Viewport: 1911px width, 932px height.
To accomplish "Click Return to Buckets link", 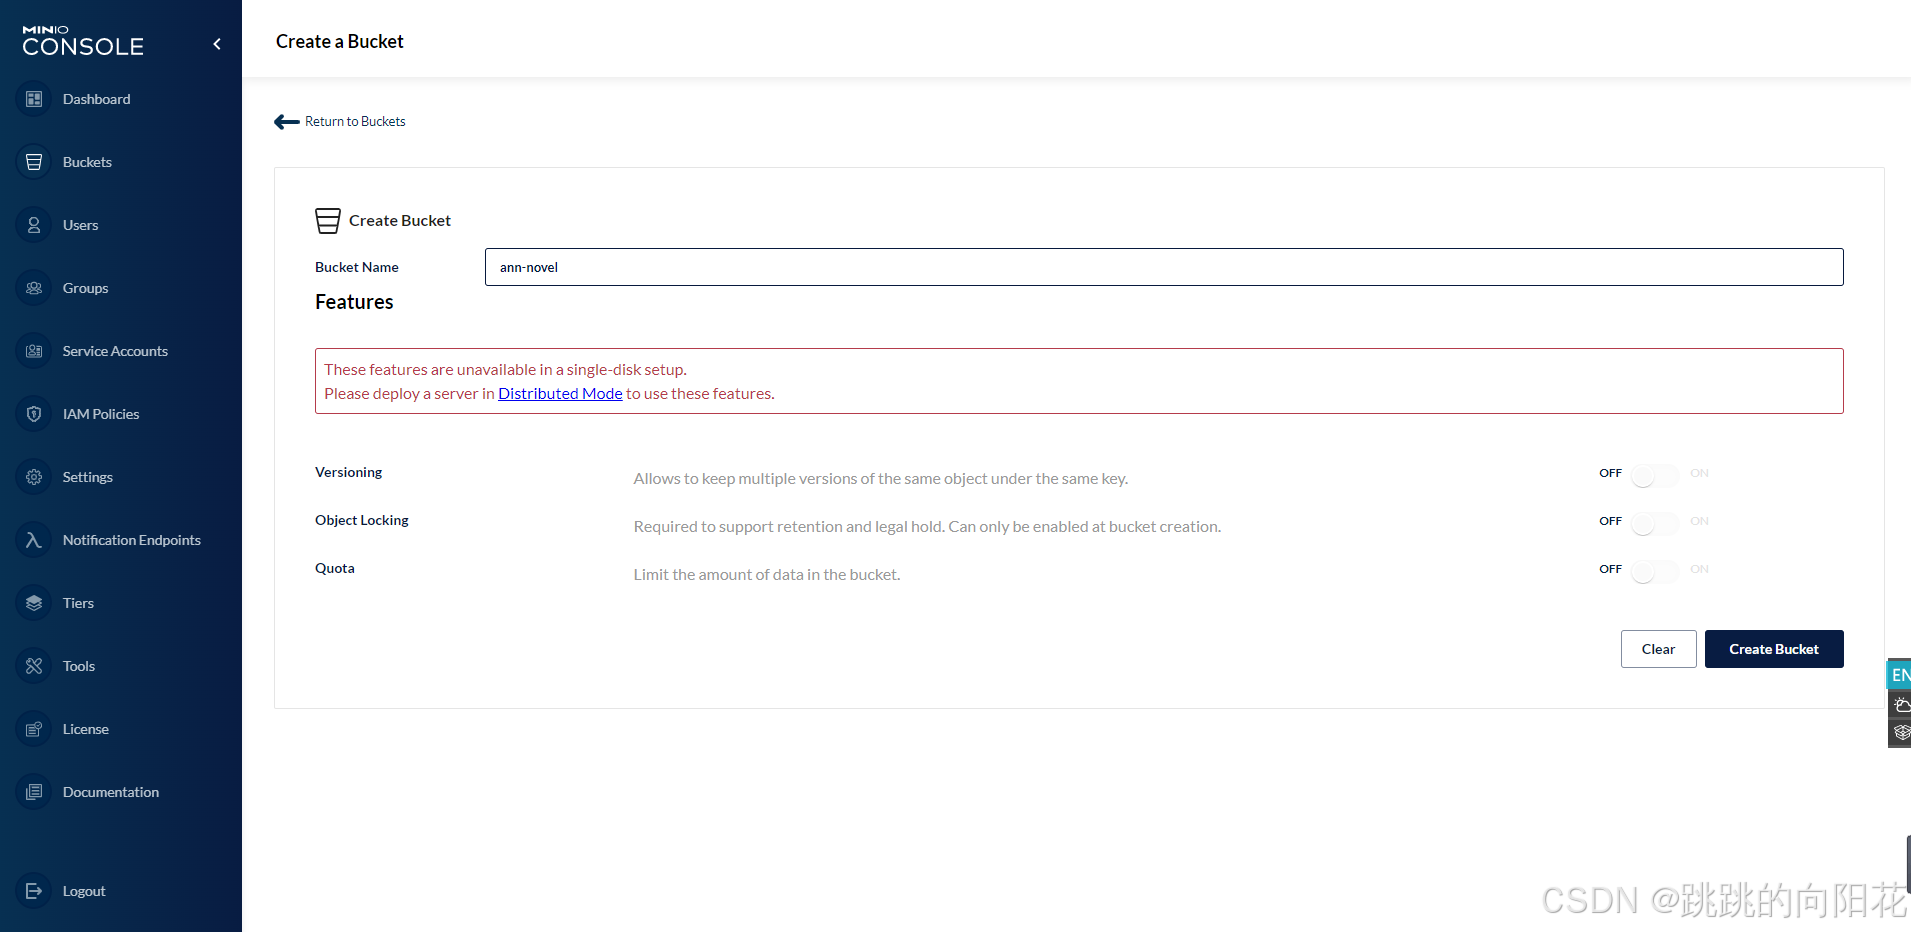I will pos(355,122).
